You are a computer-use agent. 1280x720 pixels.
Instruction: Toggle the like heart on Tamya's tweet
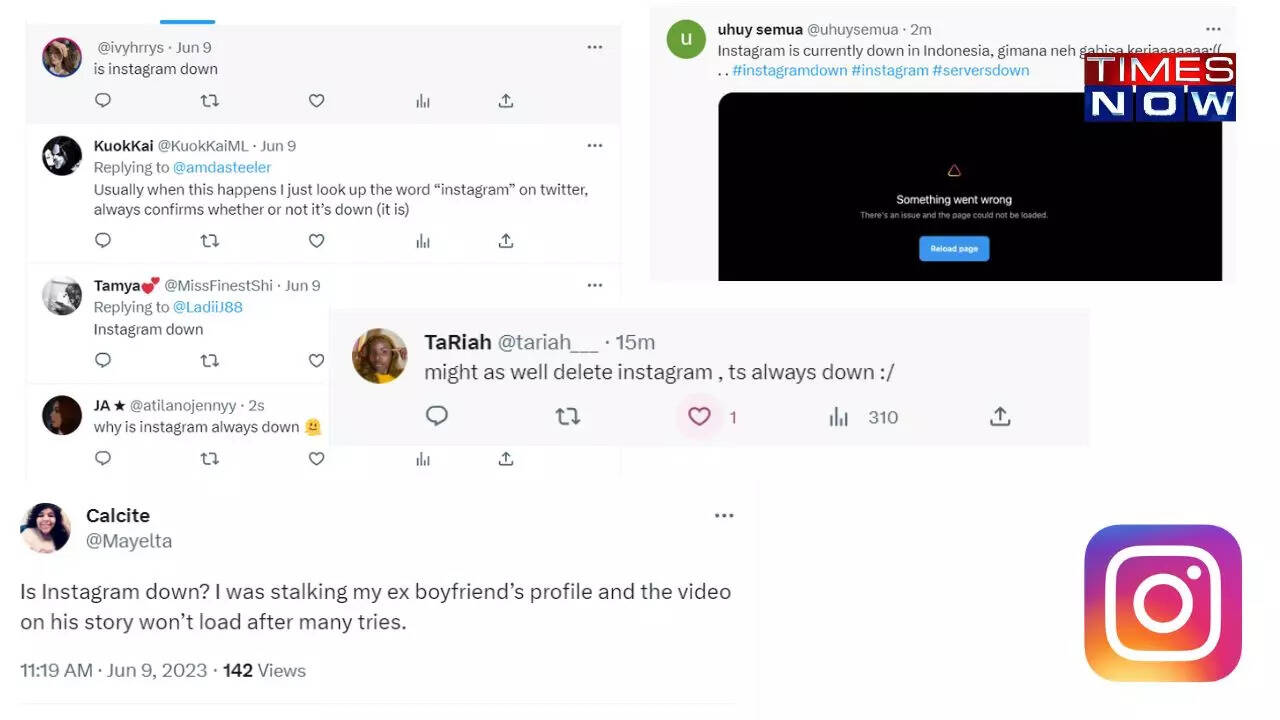click(x=316, y=359)
